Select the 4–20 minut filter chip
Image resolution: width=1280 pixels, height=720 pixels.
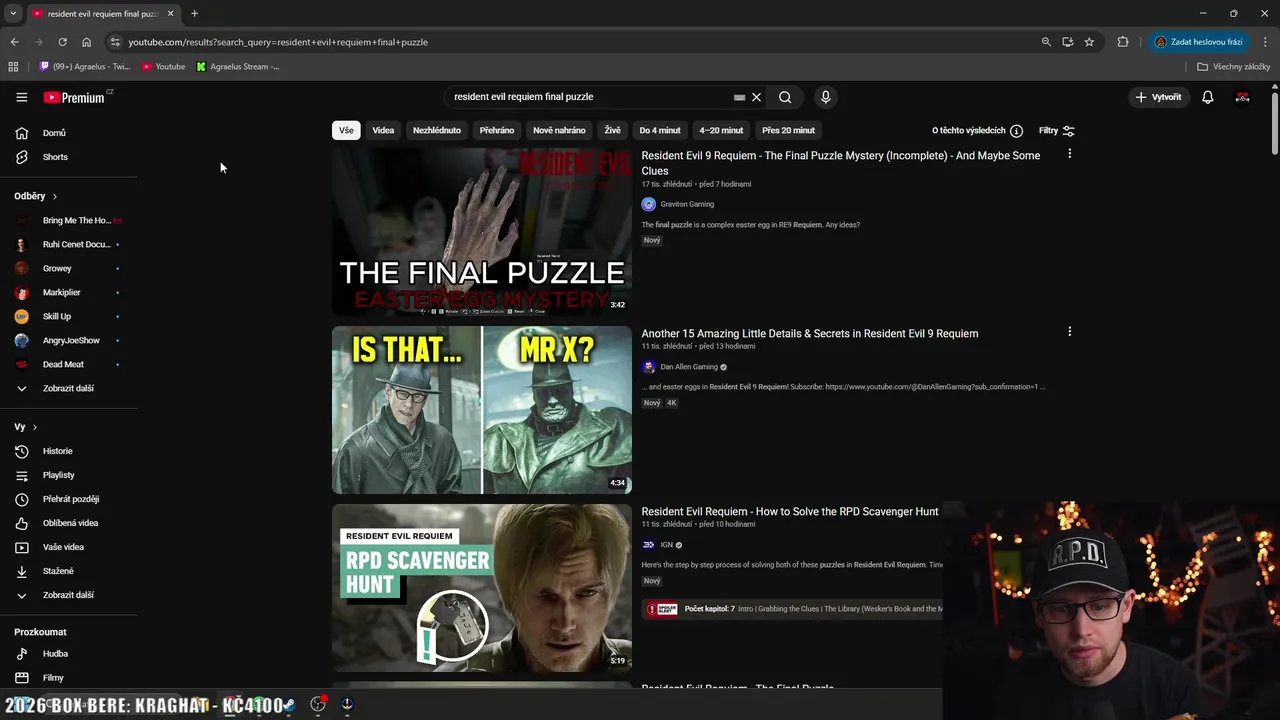tap(721, 131)
